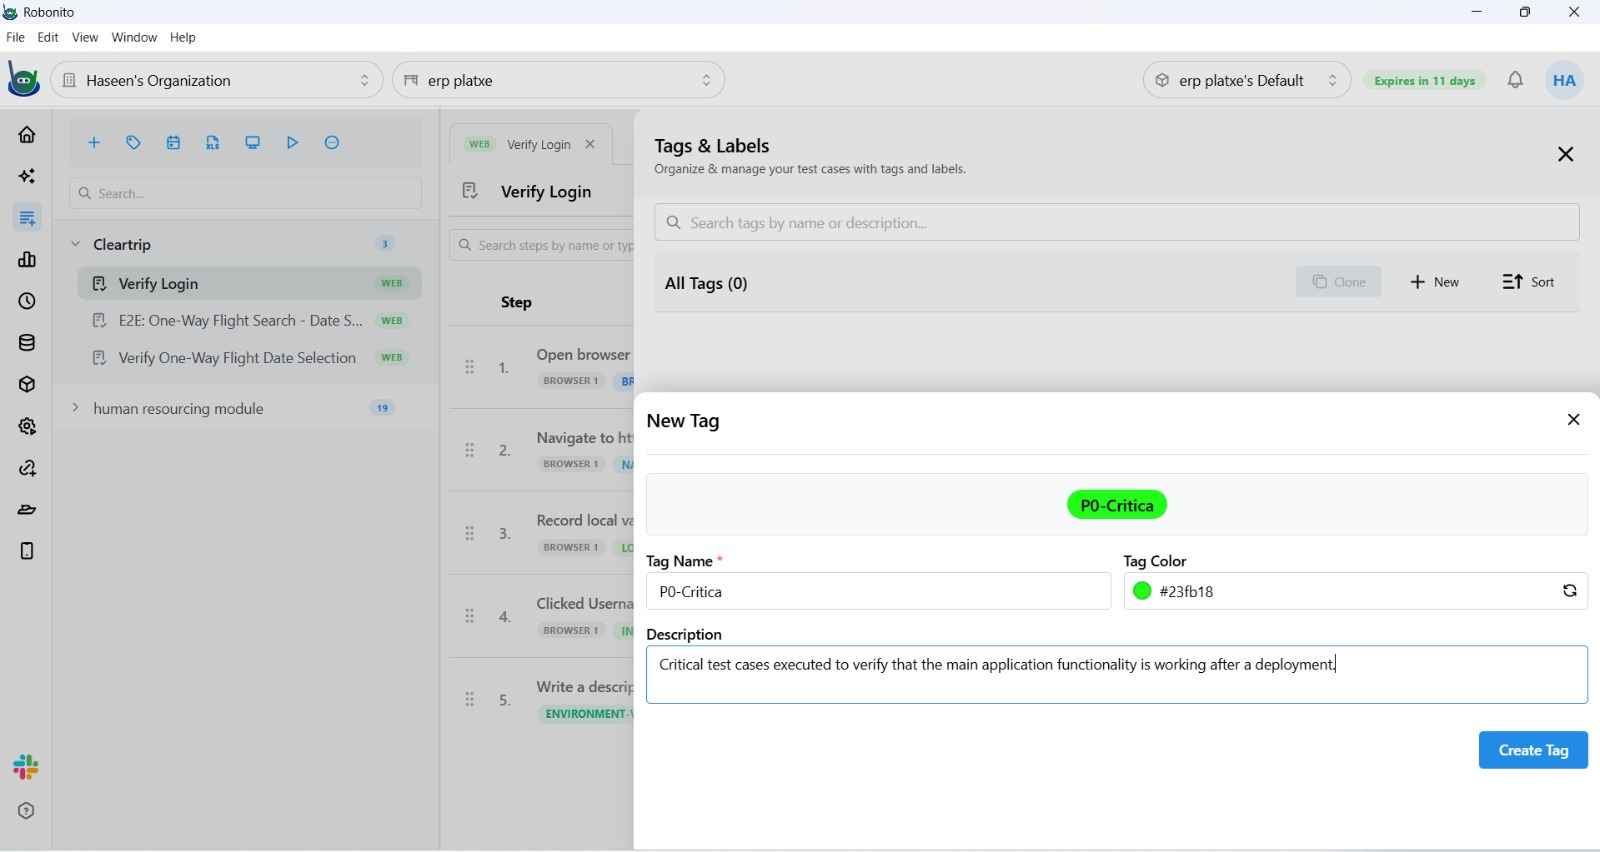1600x852 pixels.
Task: Open the settings gear icon in sidebar
Action: pyautogui.click(x=27, y=426)
